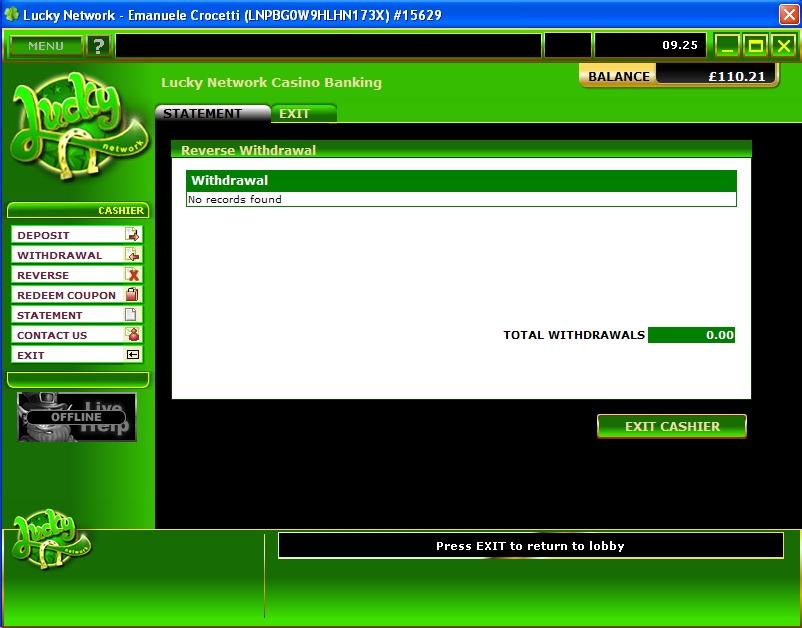Click the Withdrawal table header
The height and width of the screenshot is (628, 802).
(x=461, y=181)
